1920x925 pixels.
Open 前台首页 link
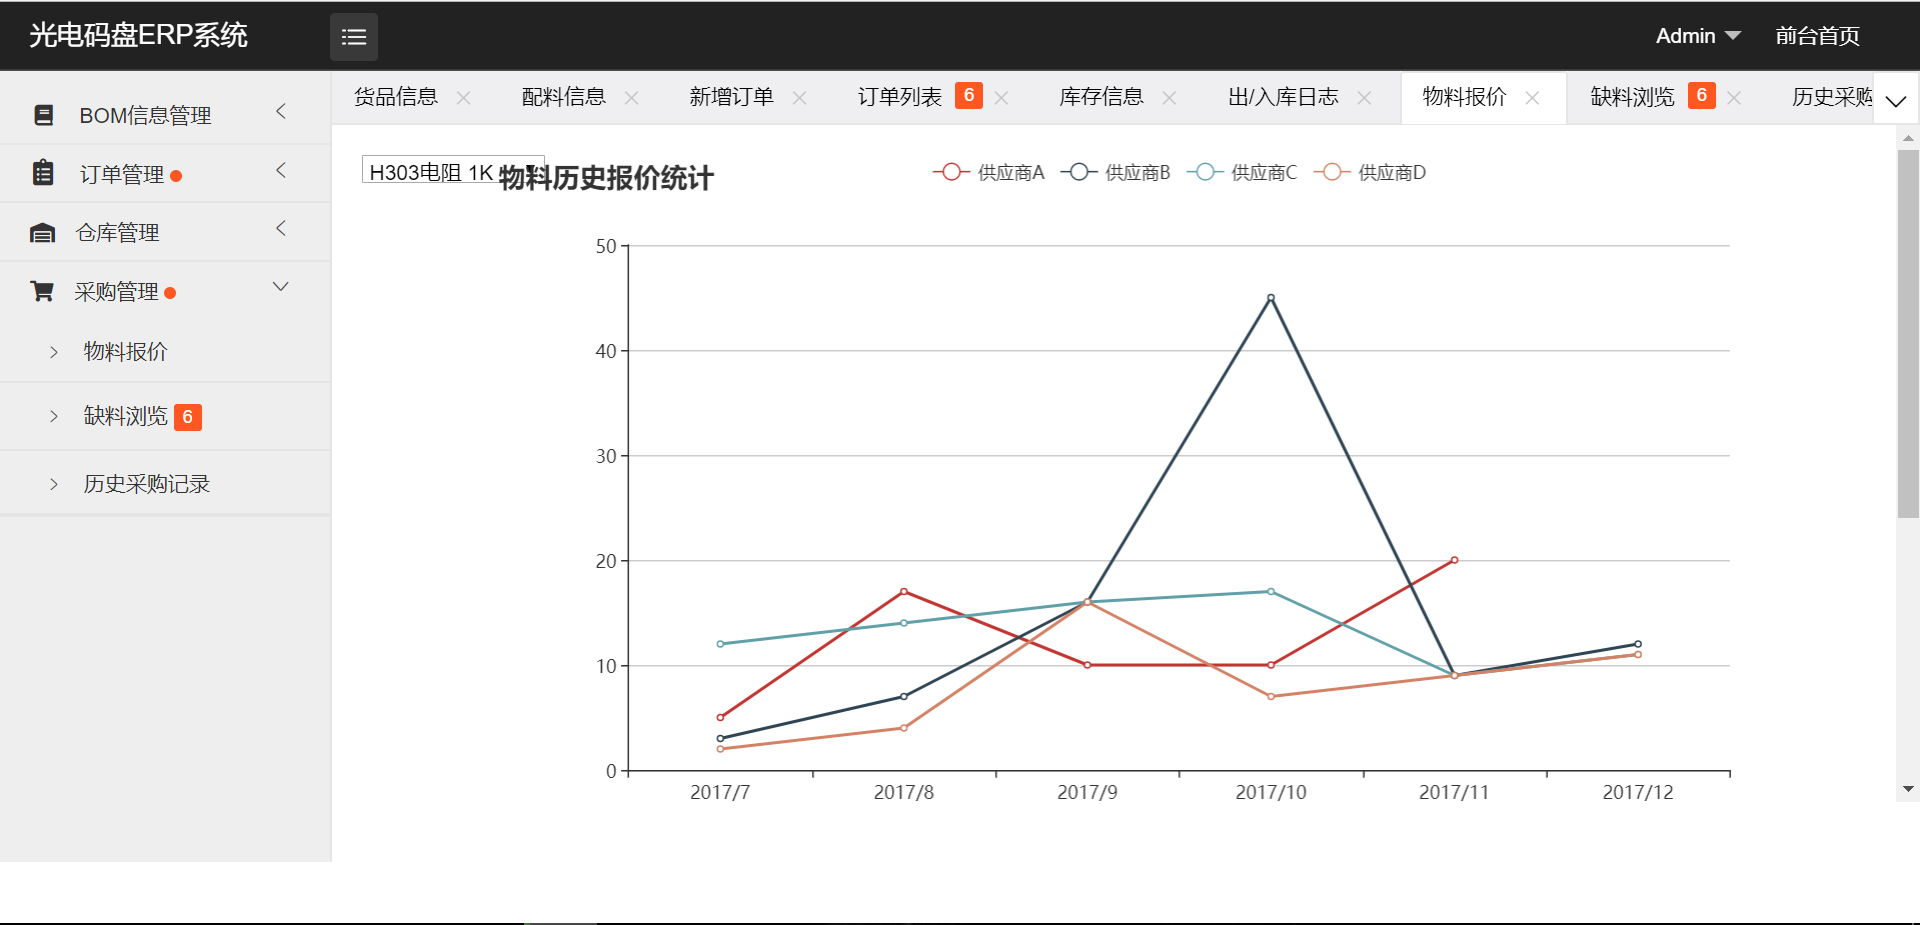pos(1817,35)
